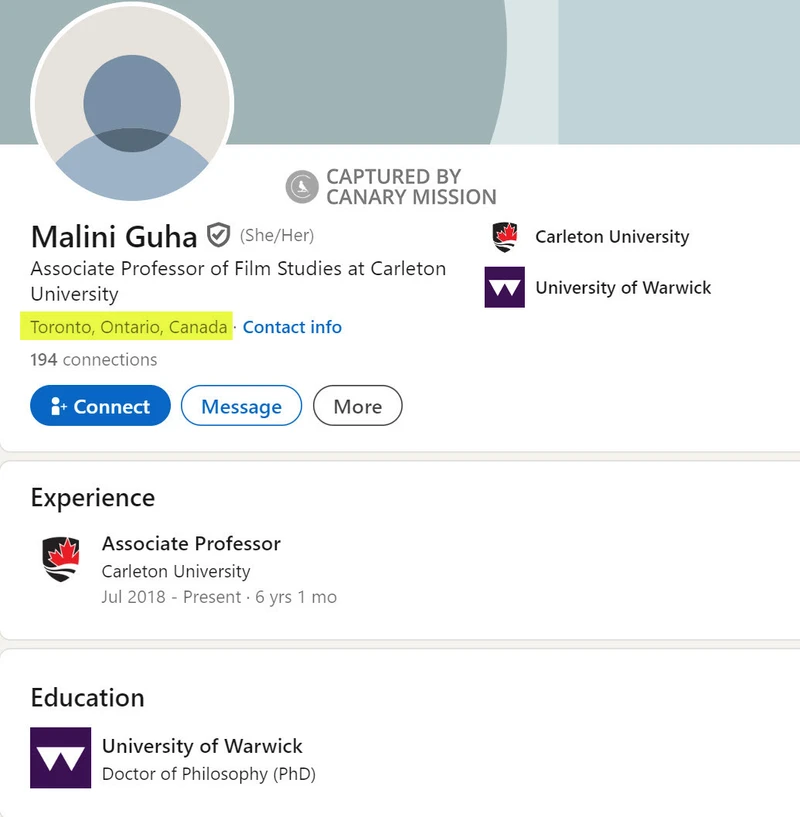Click the Malini Guha profile name
The width and height of the screenshot is (800, 817).
(114, 237)
